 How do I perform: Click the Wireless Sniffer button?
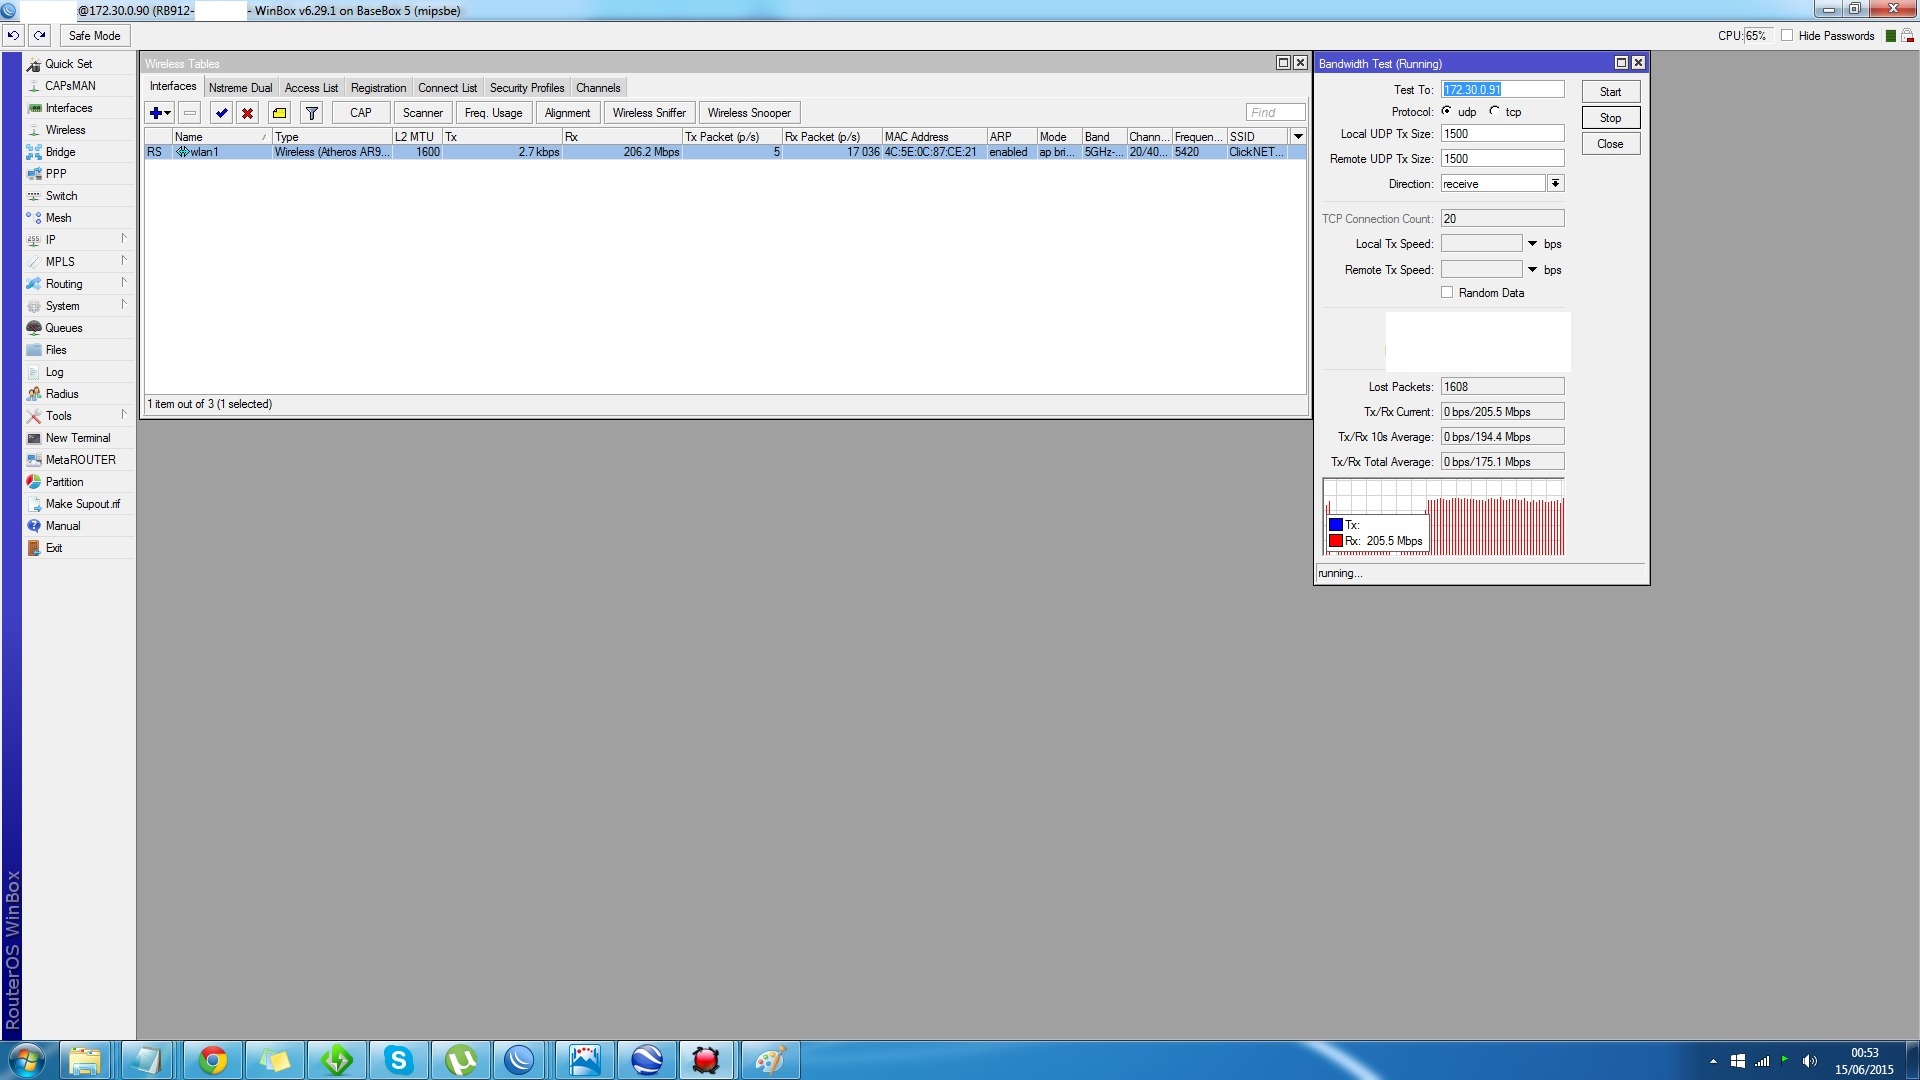pyautogui.click(x=649, y=113)
